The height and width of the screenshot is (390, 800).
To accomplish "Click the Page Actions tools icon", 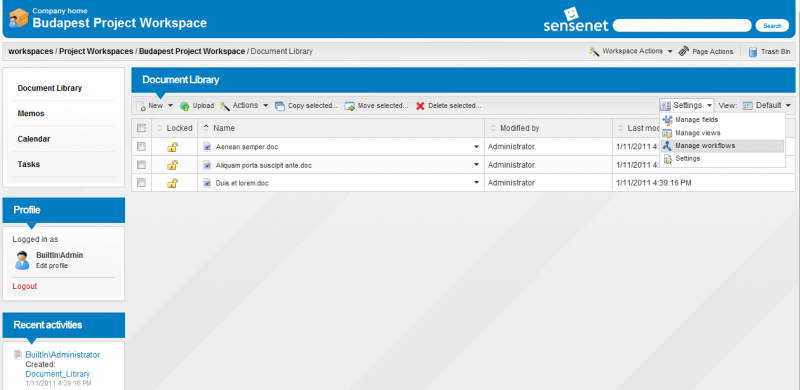I will click(684, 52).
